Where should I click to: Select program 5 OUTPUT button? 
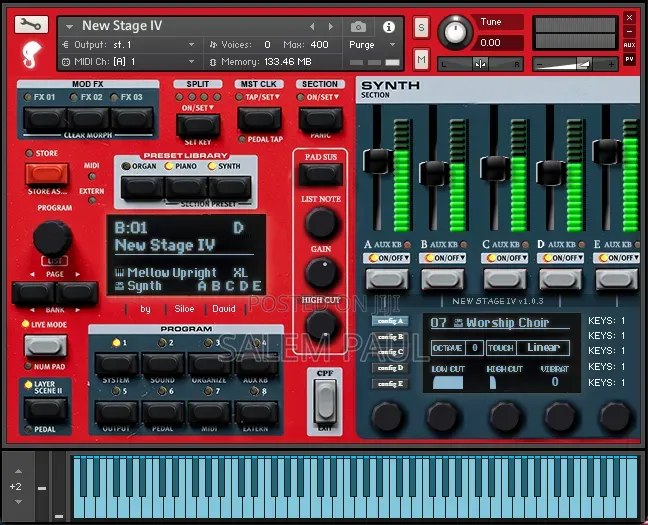[x=116, y=413]
